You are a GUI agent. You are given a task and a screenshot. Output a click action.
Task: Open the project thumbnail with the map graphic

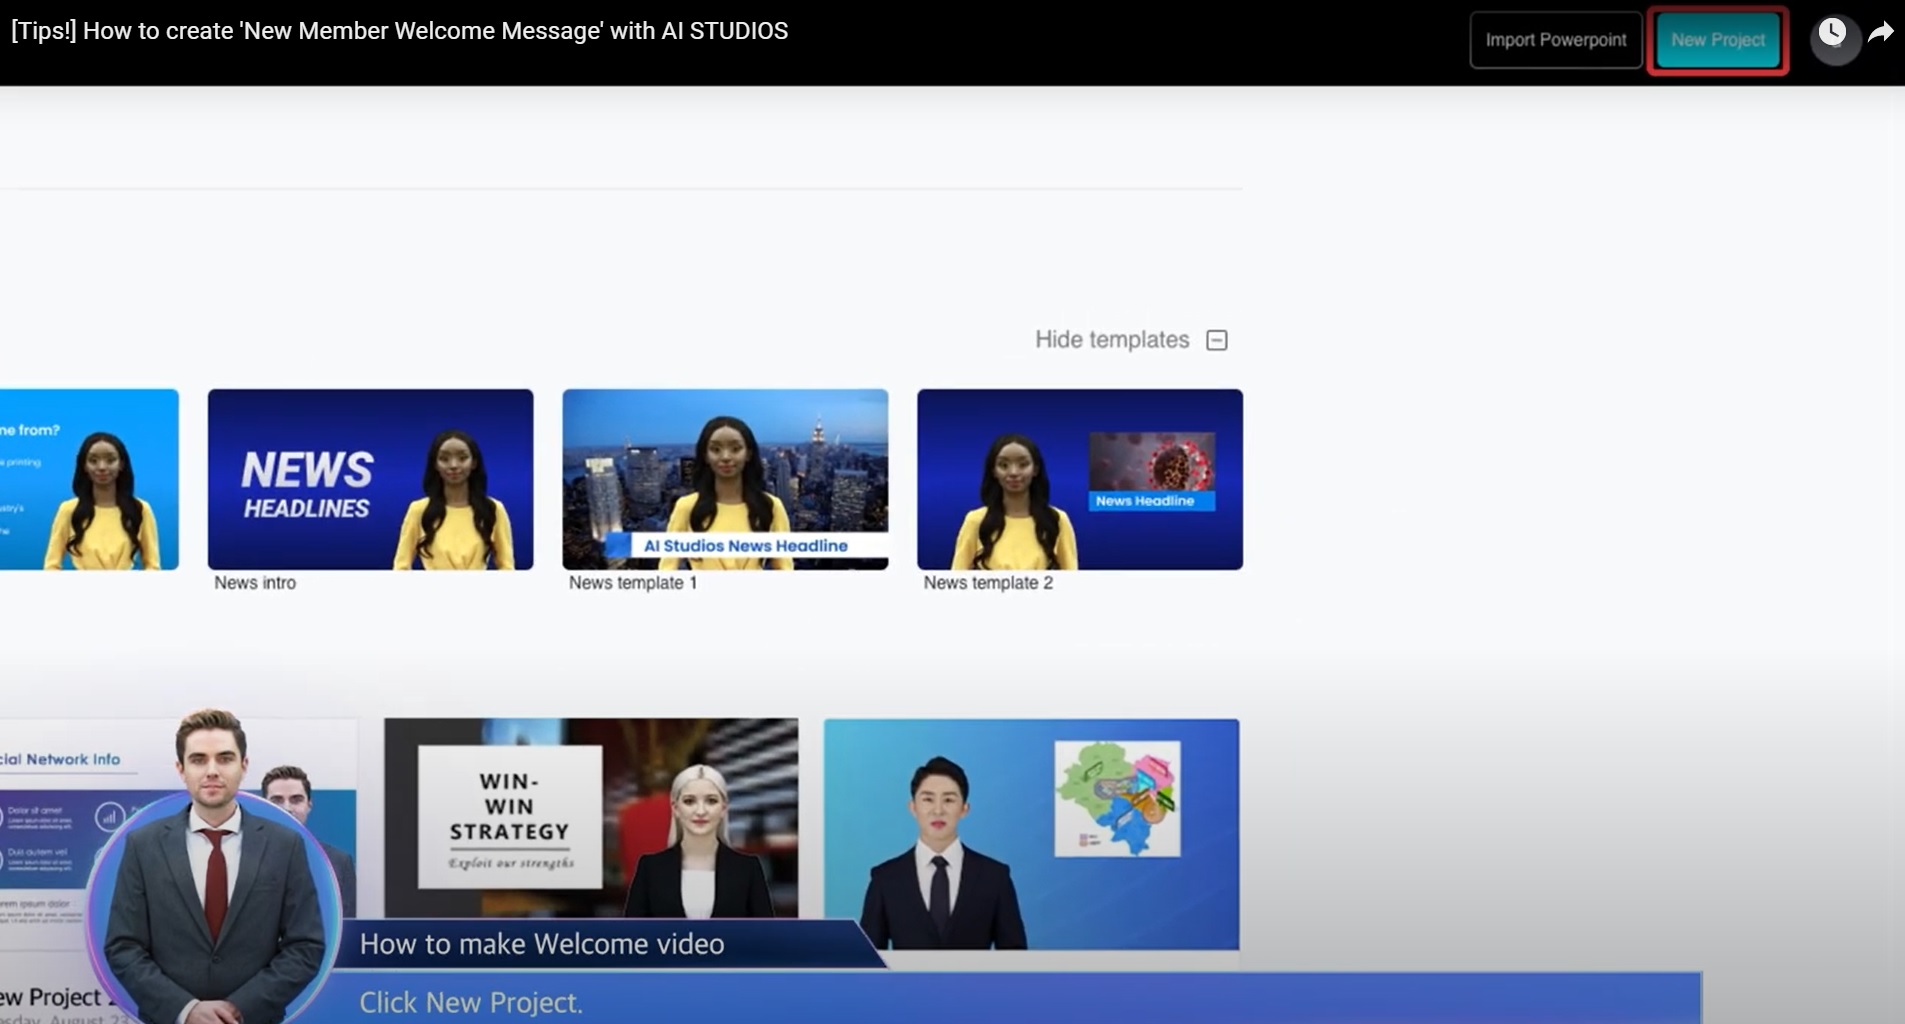1031,834
